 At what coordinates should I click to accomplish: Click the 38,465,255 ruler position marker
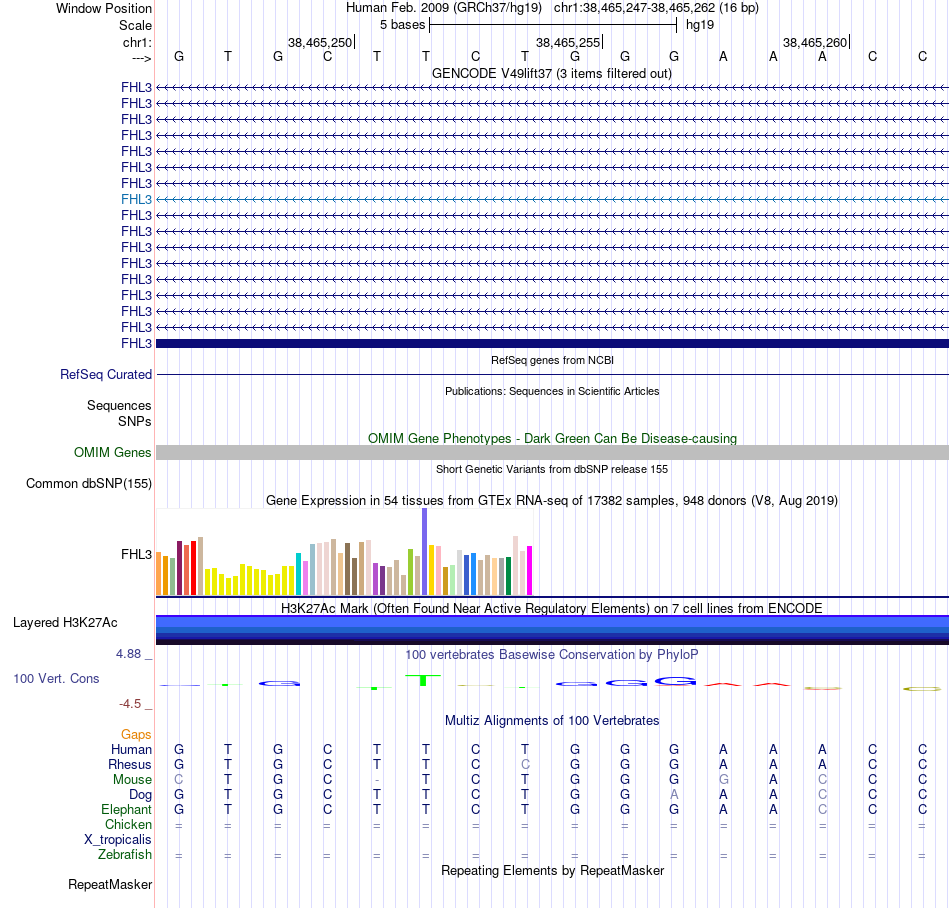568,42
